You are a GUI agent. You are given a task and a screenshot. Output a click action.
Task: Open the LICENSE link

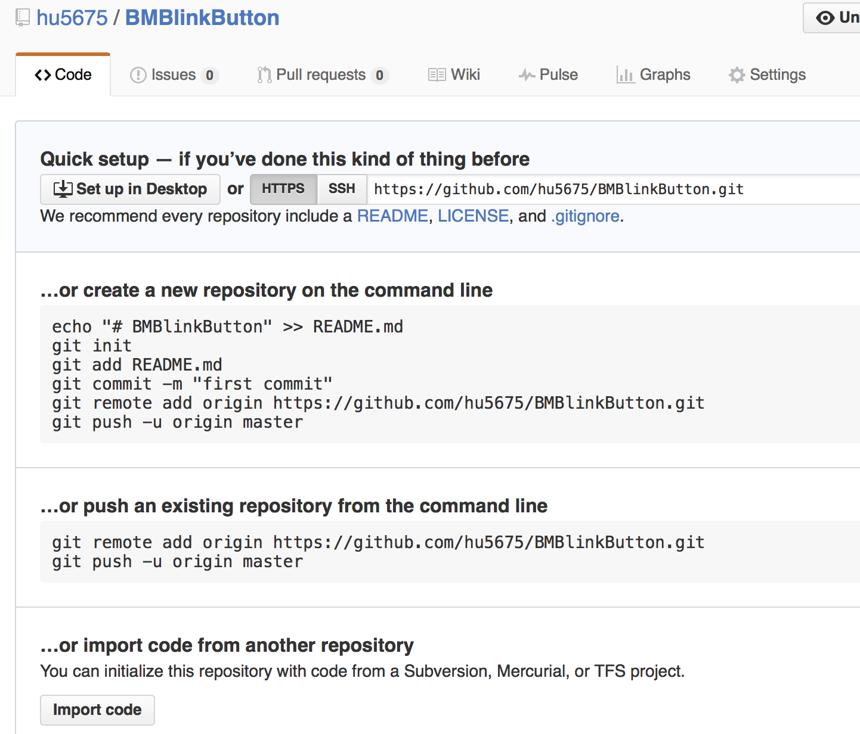[473, 216]
